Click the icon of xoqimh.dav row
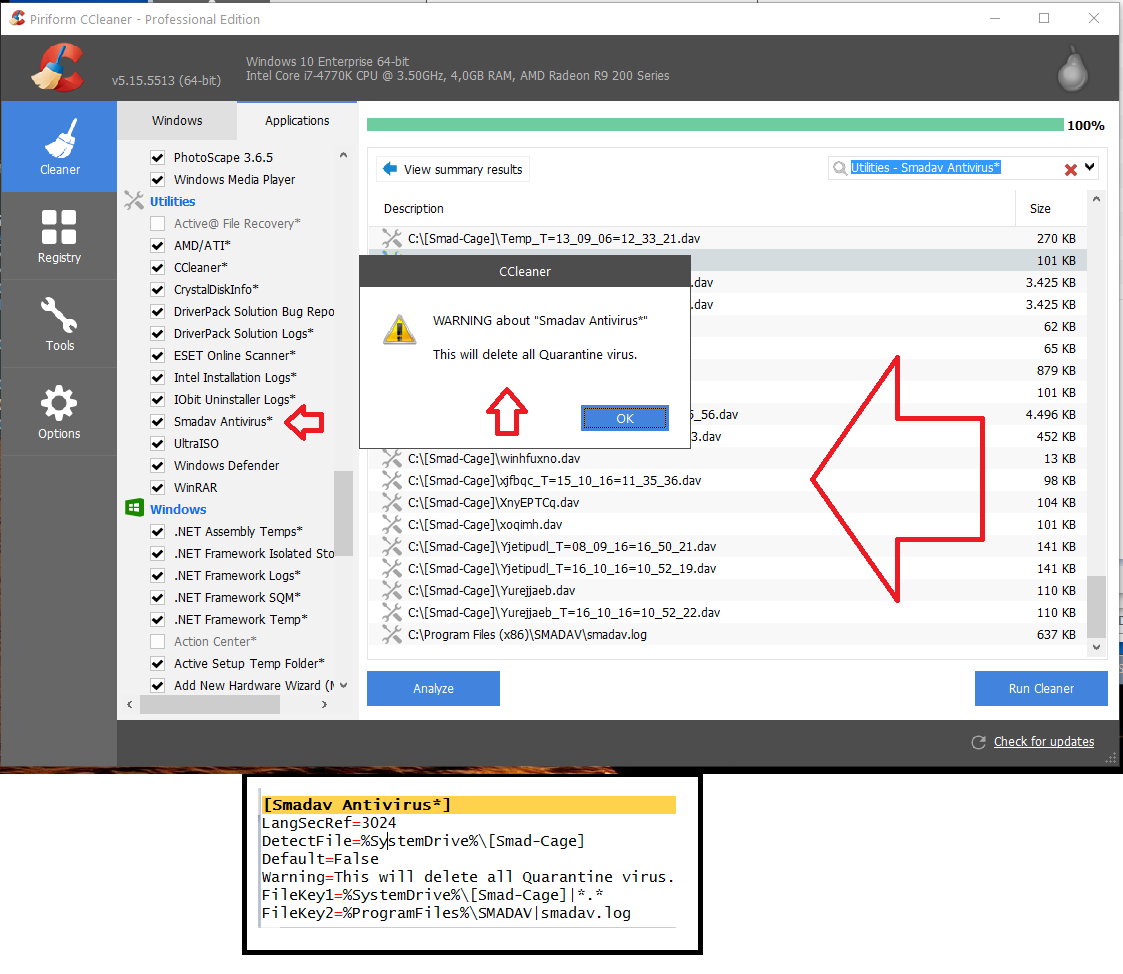The image size is (1123, 974). (x=392, y=524)
